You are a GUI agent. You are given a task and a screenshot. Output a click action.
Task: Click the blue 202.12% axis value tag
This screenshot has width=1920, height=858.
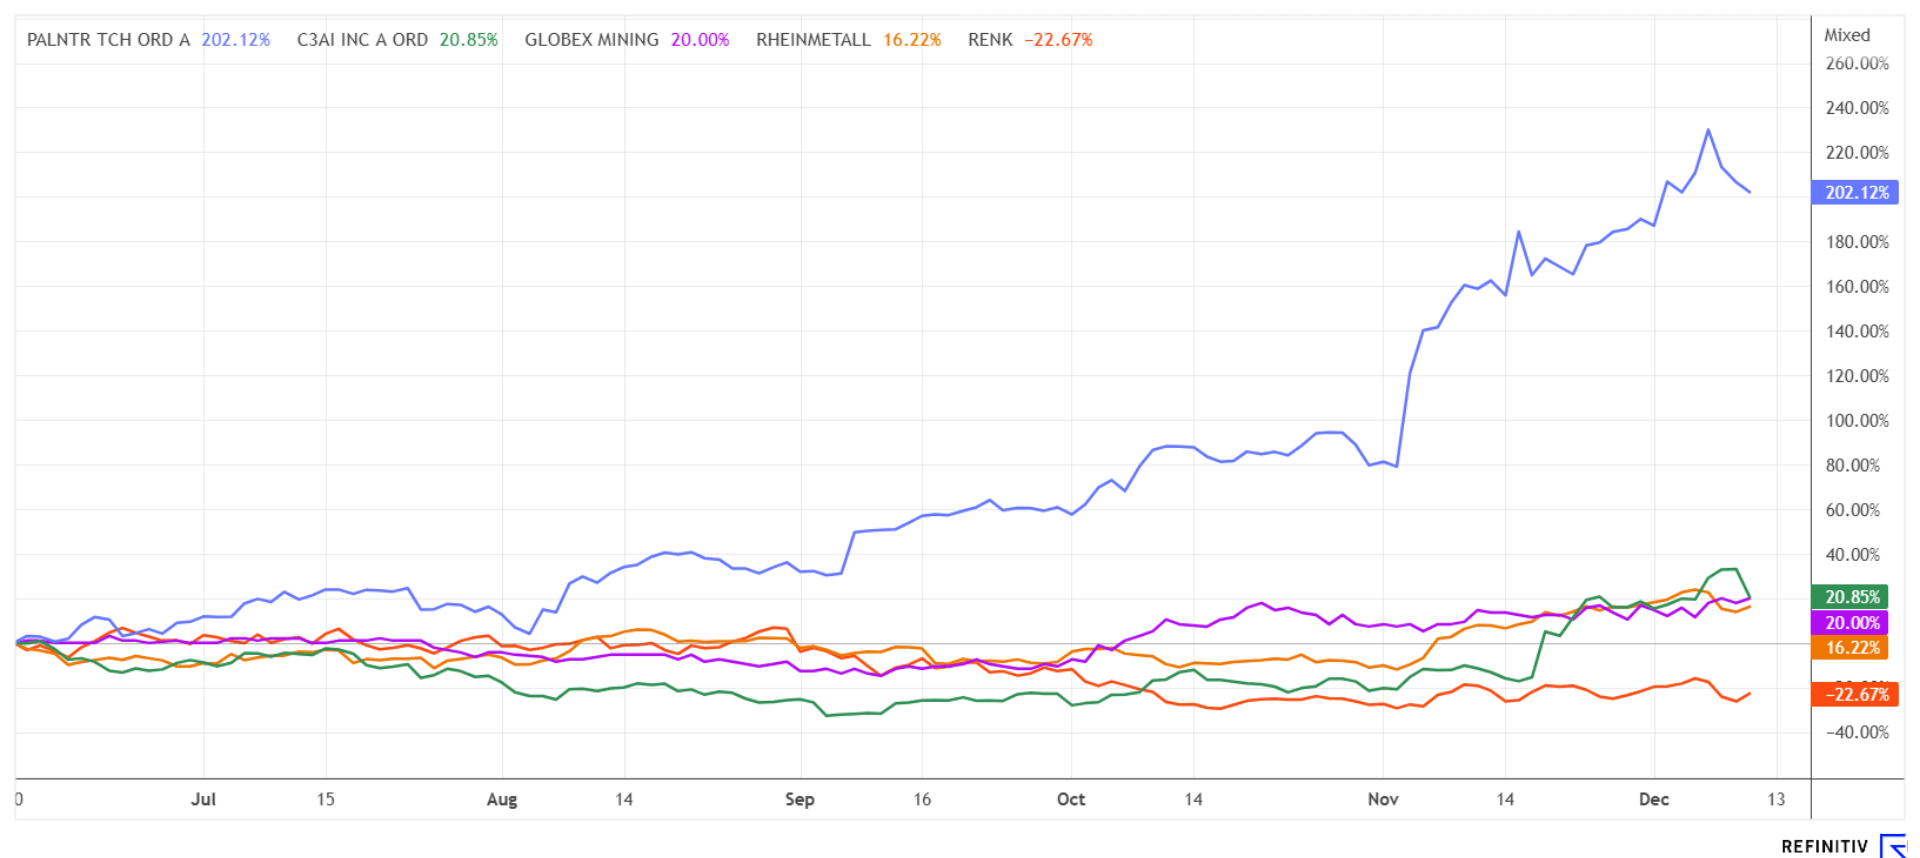click(1855, 192)
